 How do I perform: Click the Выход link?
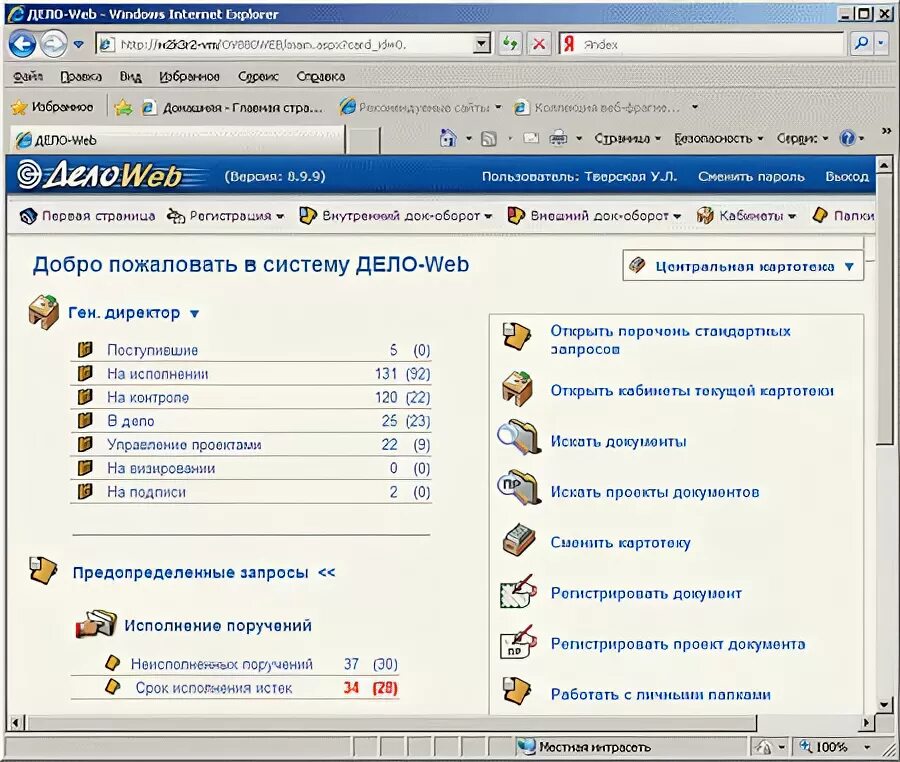[x=847, y=176]
